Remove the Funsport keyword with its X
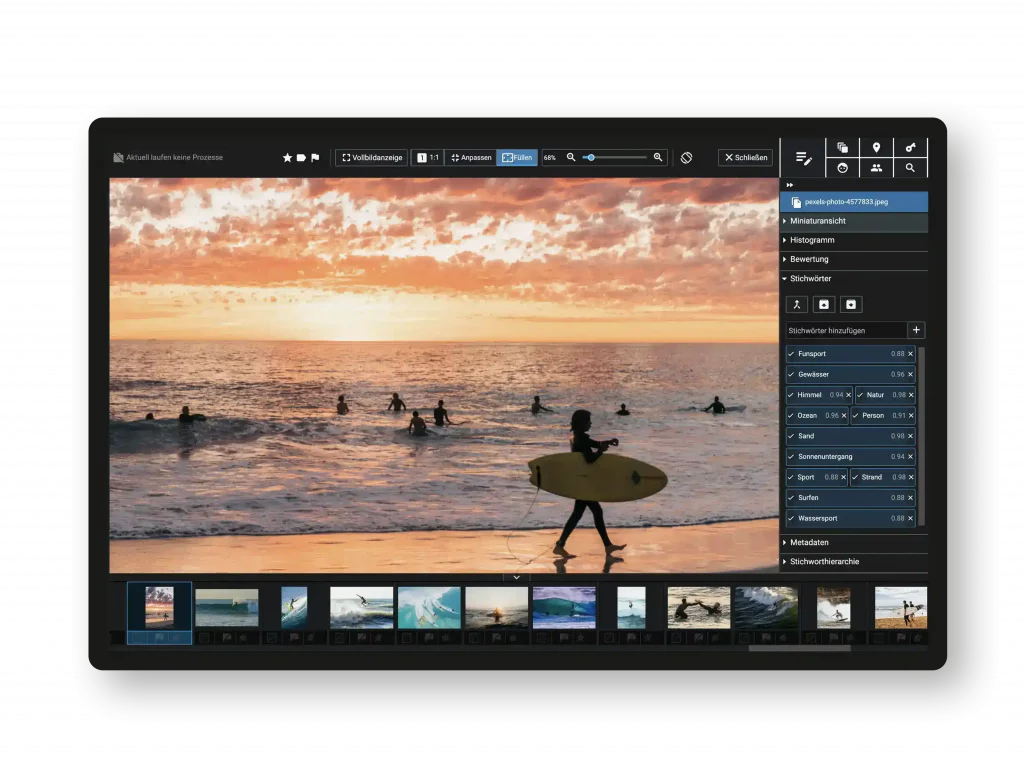Viewport: 1024px width, 760px height. (910, 354)
